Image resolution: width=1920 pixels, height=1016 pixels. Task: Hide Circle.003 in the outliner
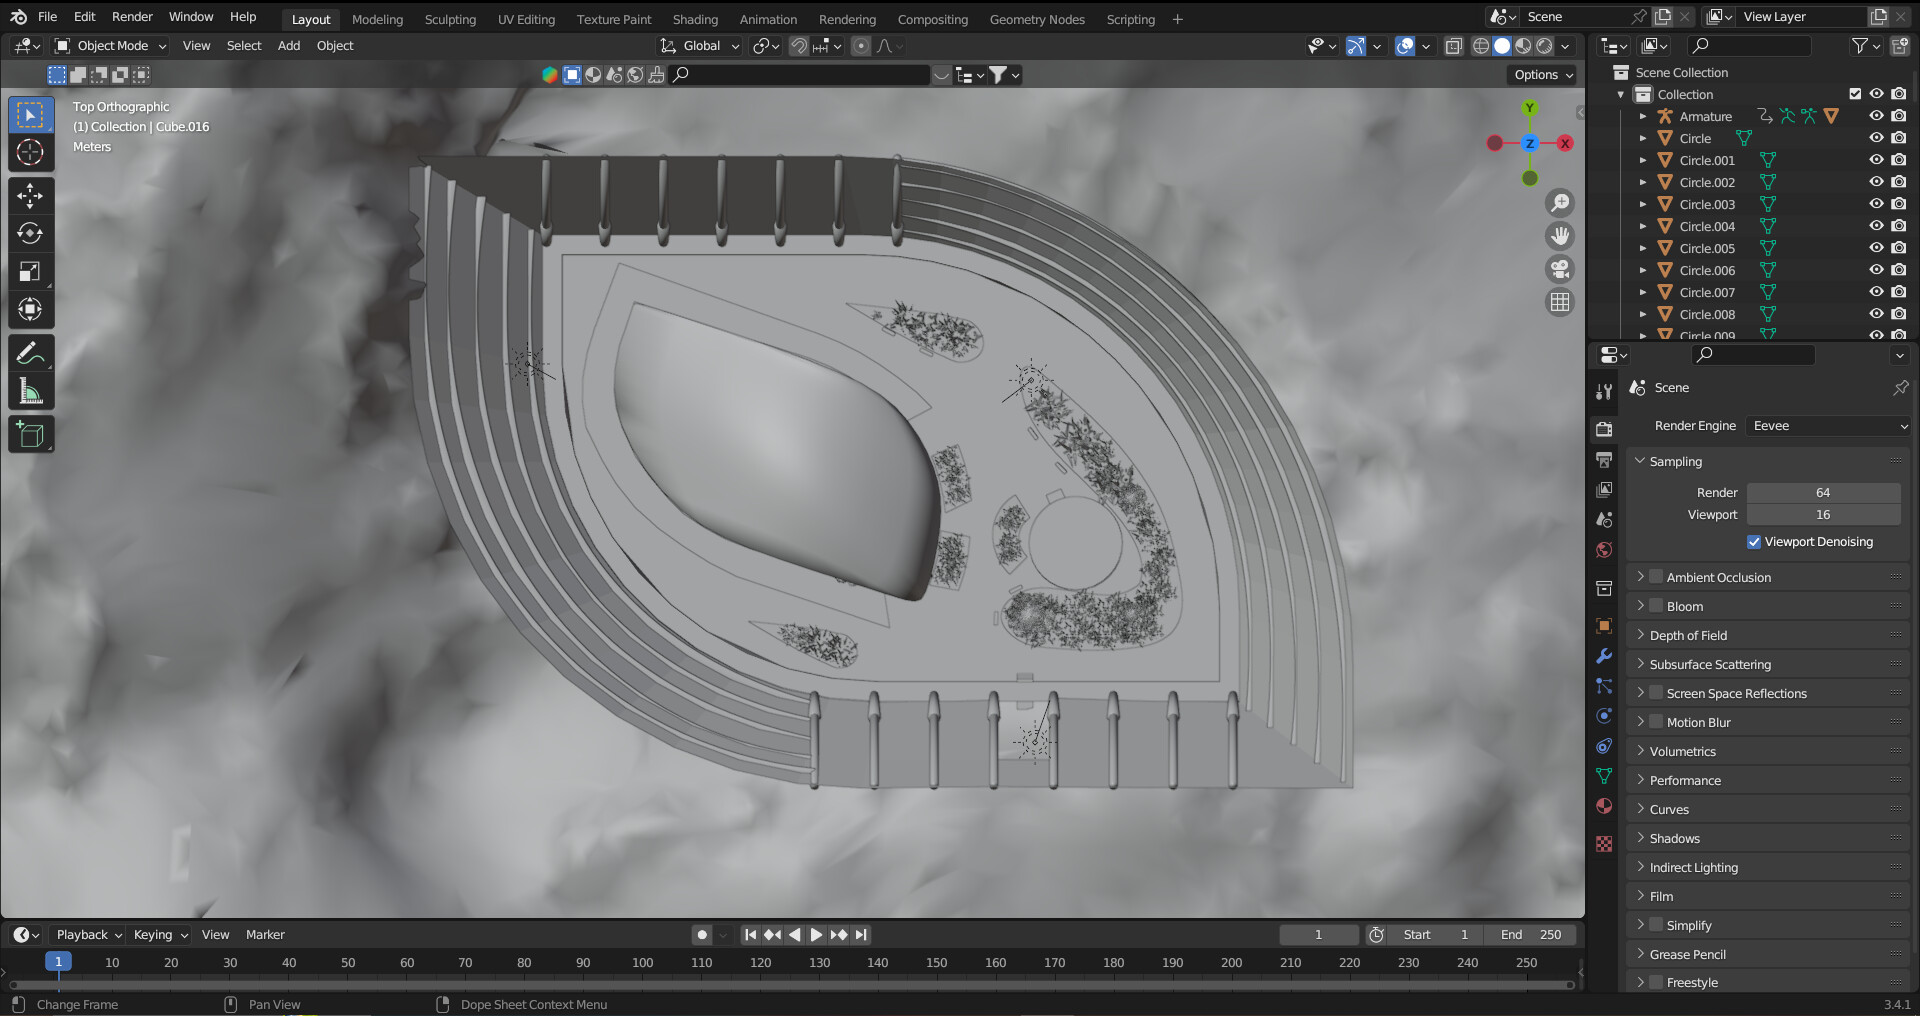tap(1876, 204)
